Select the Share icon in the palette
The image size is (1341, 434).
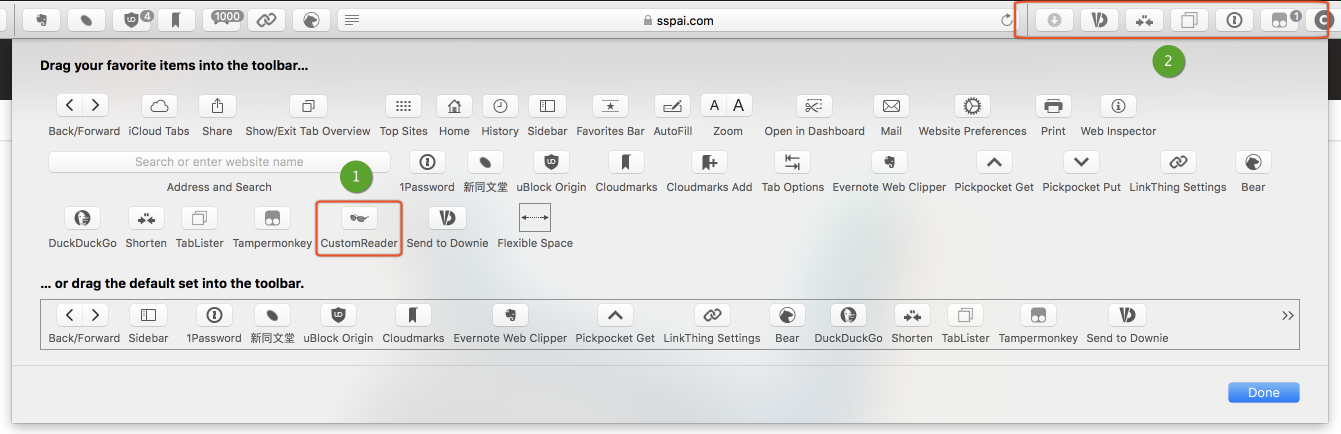tap(217, 106)
